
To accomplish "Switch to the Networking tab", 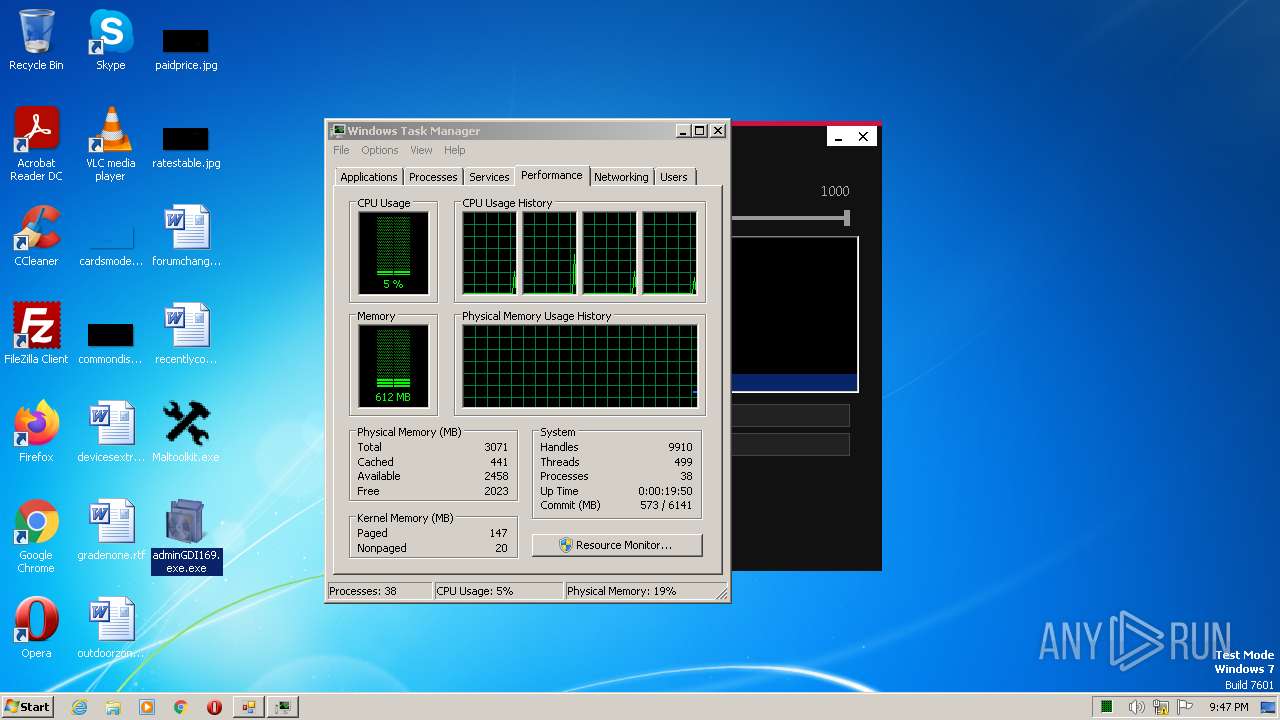I will [x=621, y=177].
